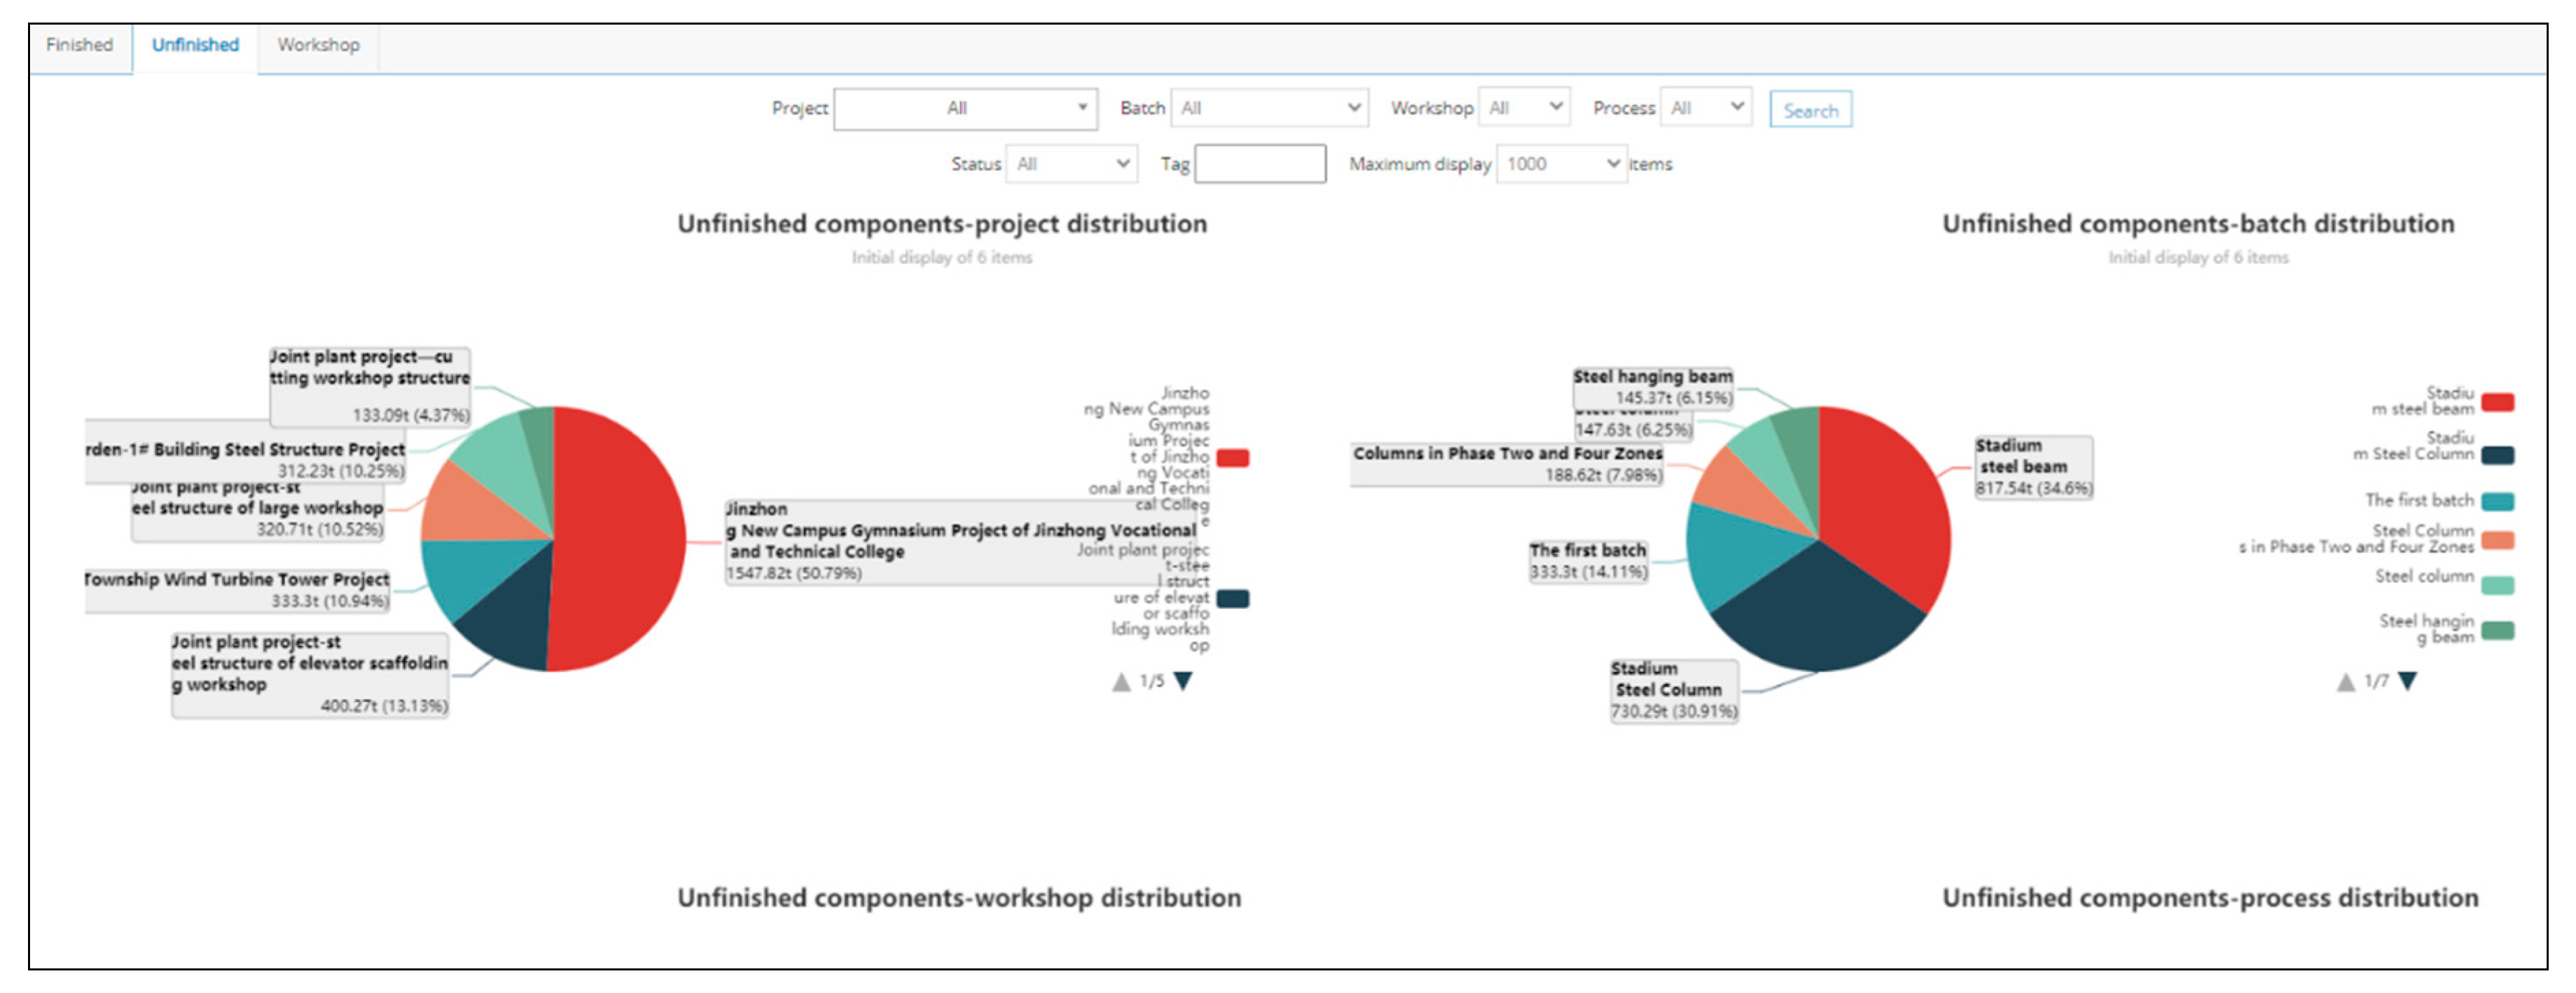Toggle Steel column light green legend item

[x=2498, y=585]
